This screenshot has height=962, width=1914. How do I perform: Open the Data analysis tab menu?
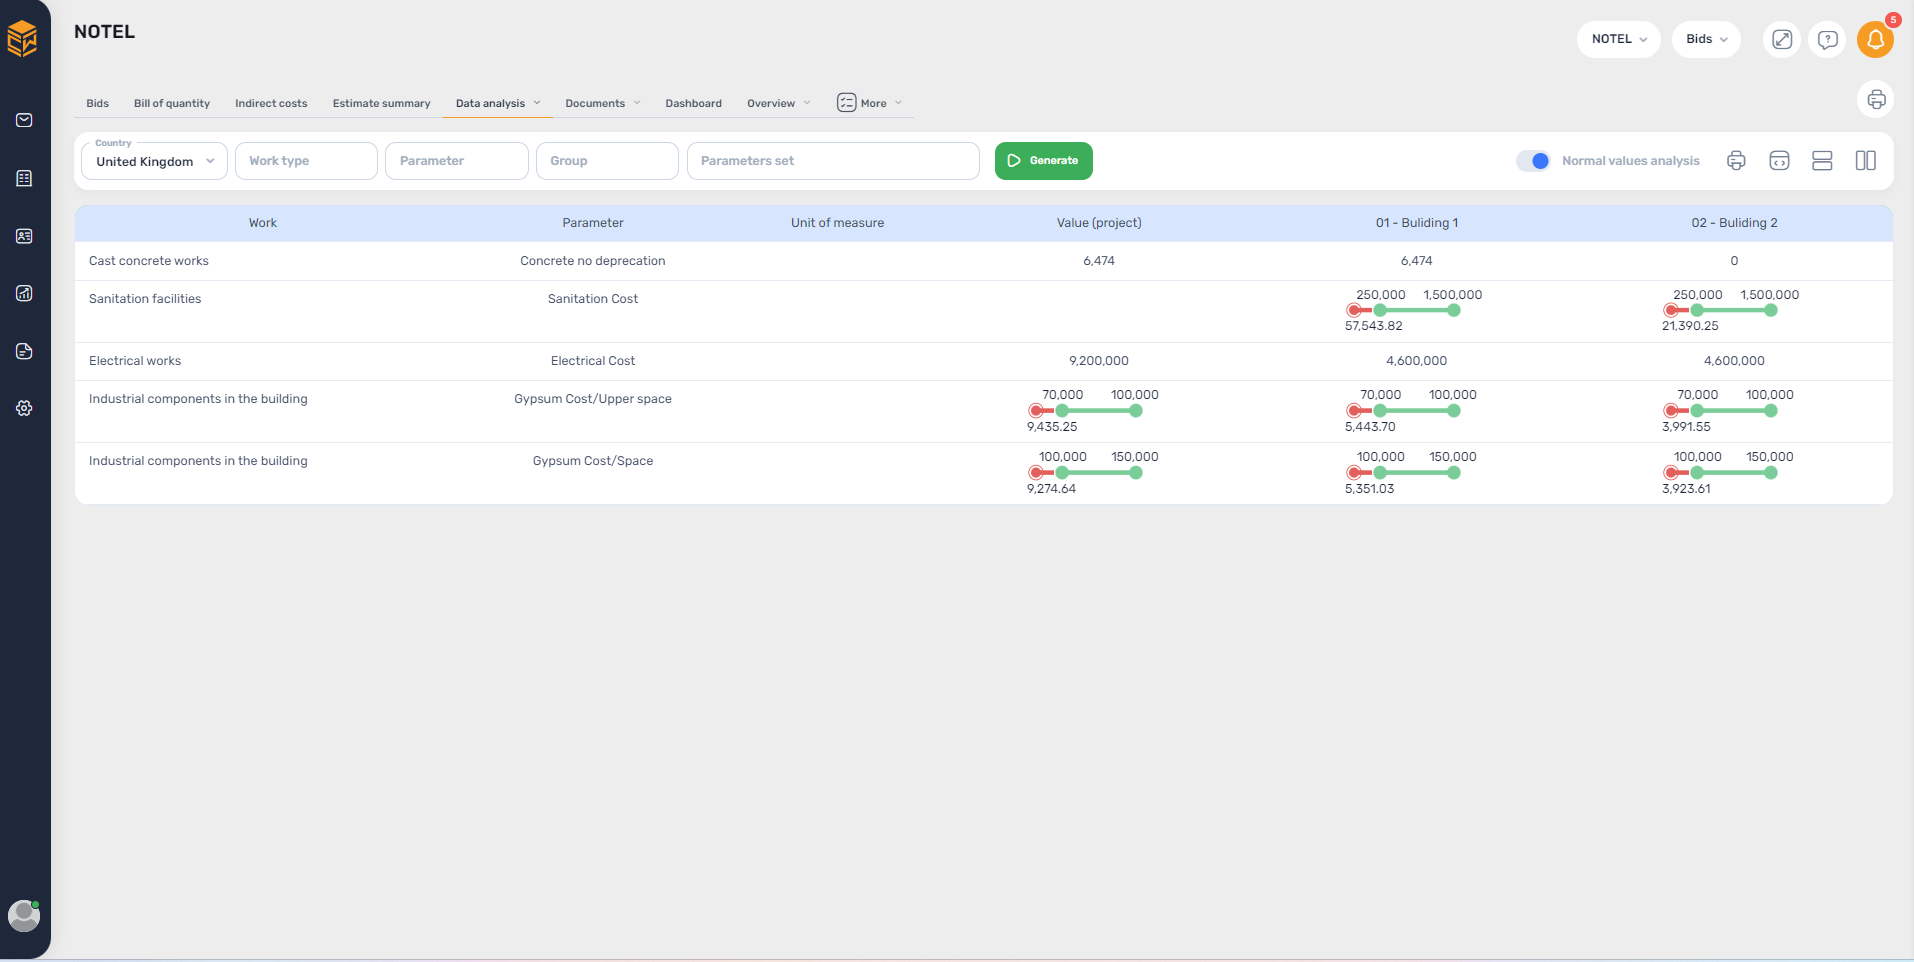[x=497, y=103]
